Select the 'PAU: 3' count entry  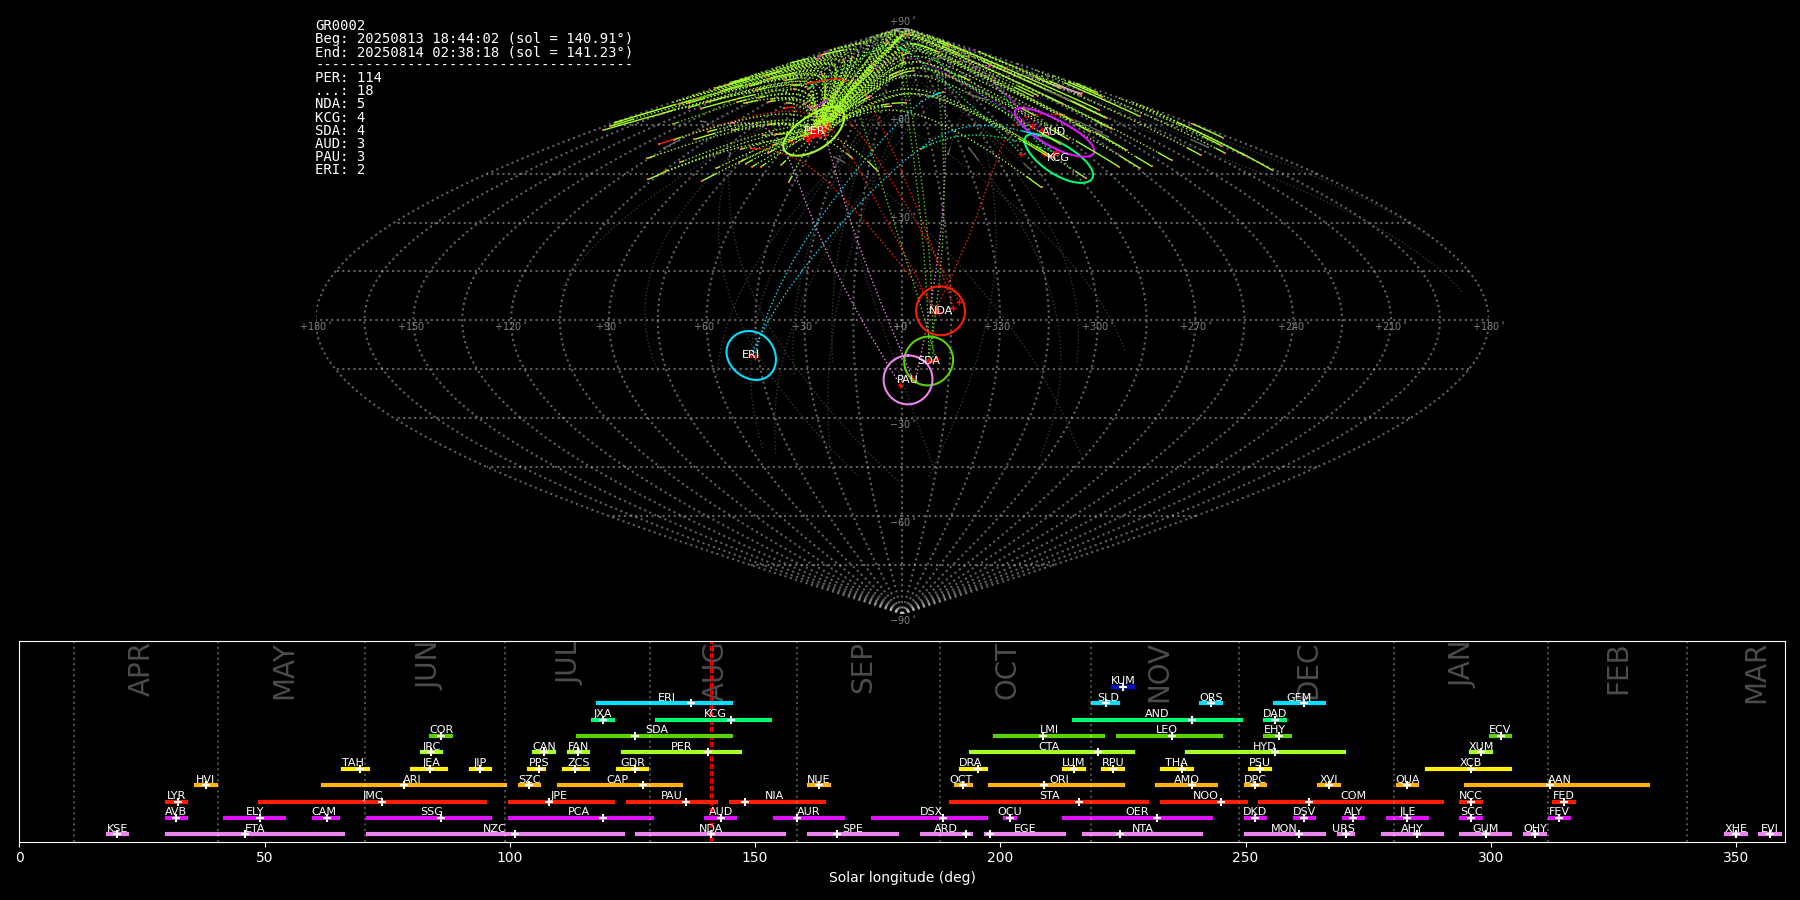click(x=340, y=156)
